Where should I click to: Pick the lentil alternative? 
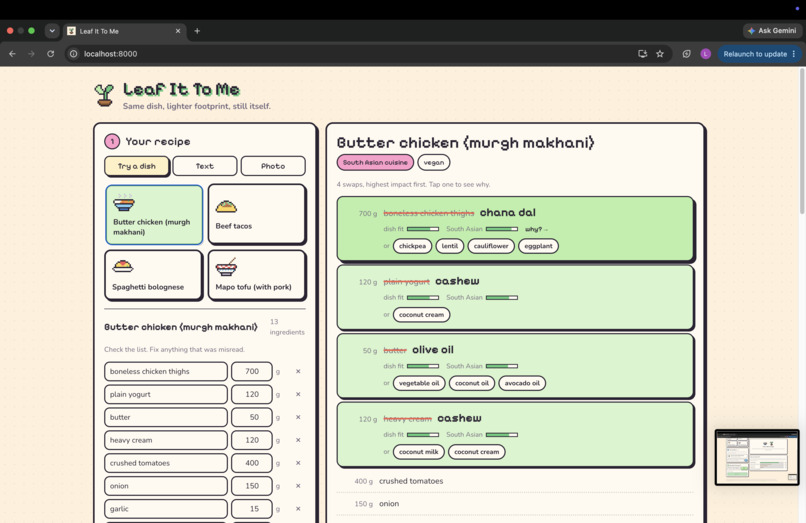coord(450,246)
